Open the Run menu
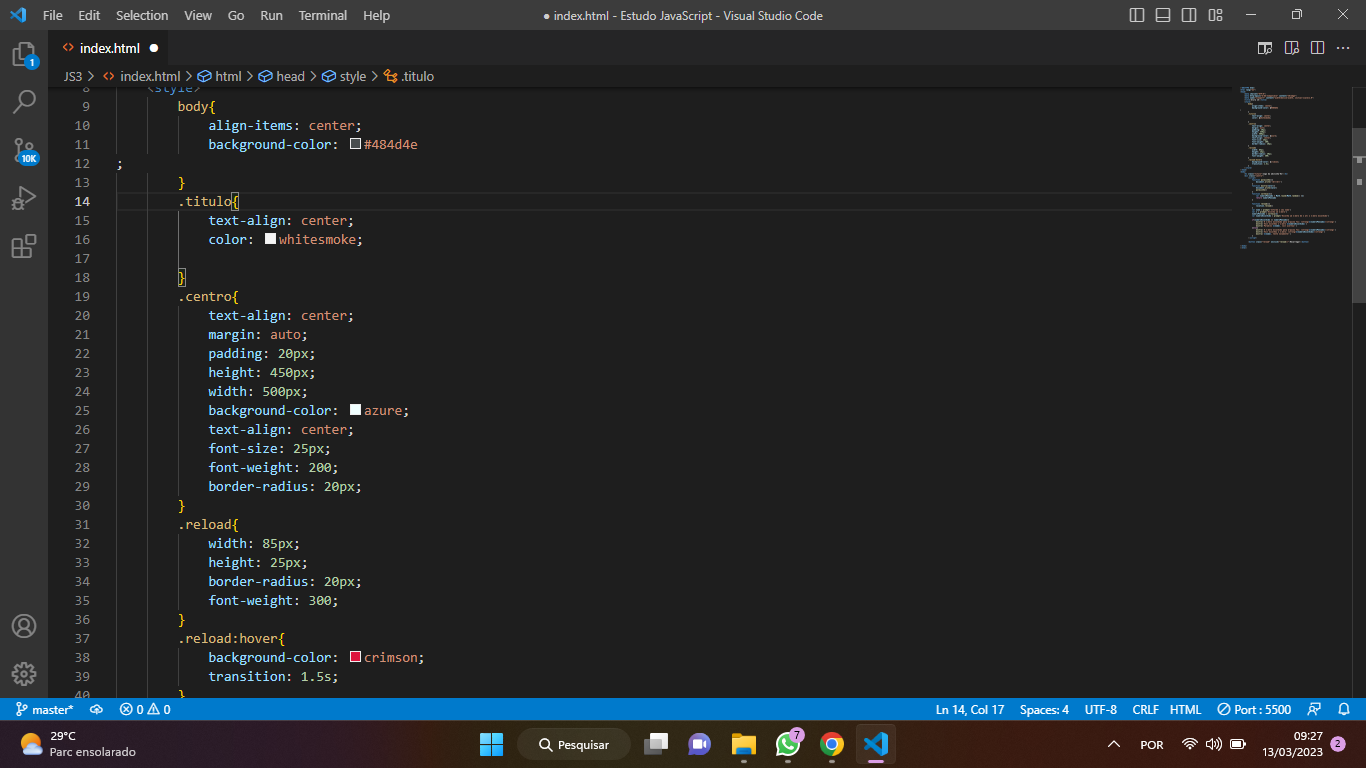Screen dimensions: 1366x768 tap(271, 15)
